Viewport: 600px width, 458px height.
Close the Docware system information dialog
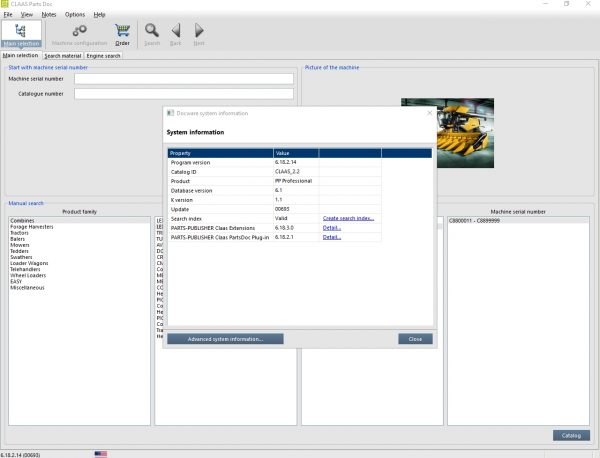coord(429,114)
